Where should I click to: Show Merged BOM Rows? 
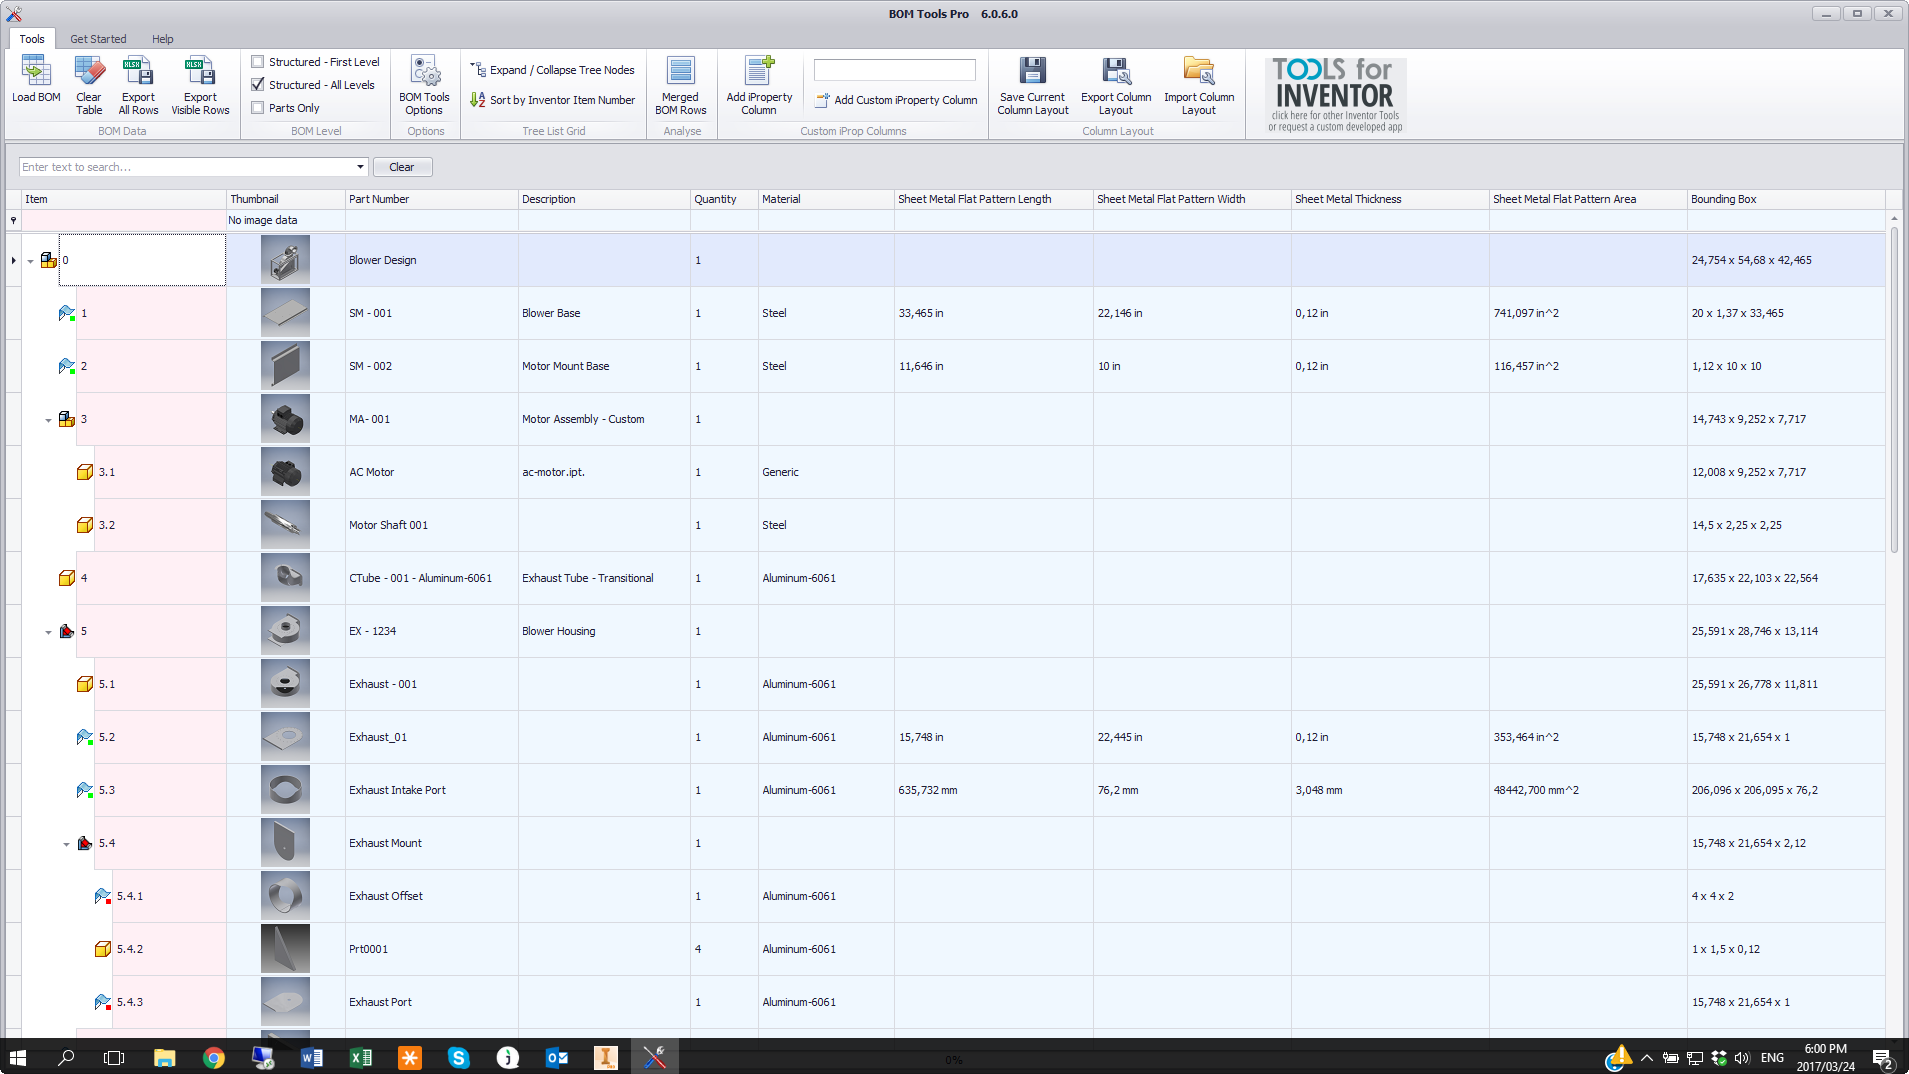click(681, 85)
